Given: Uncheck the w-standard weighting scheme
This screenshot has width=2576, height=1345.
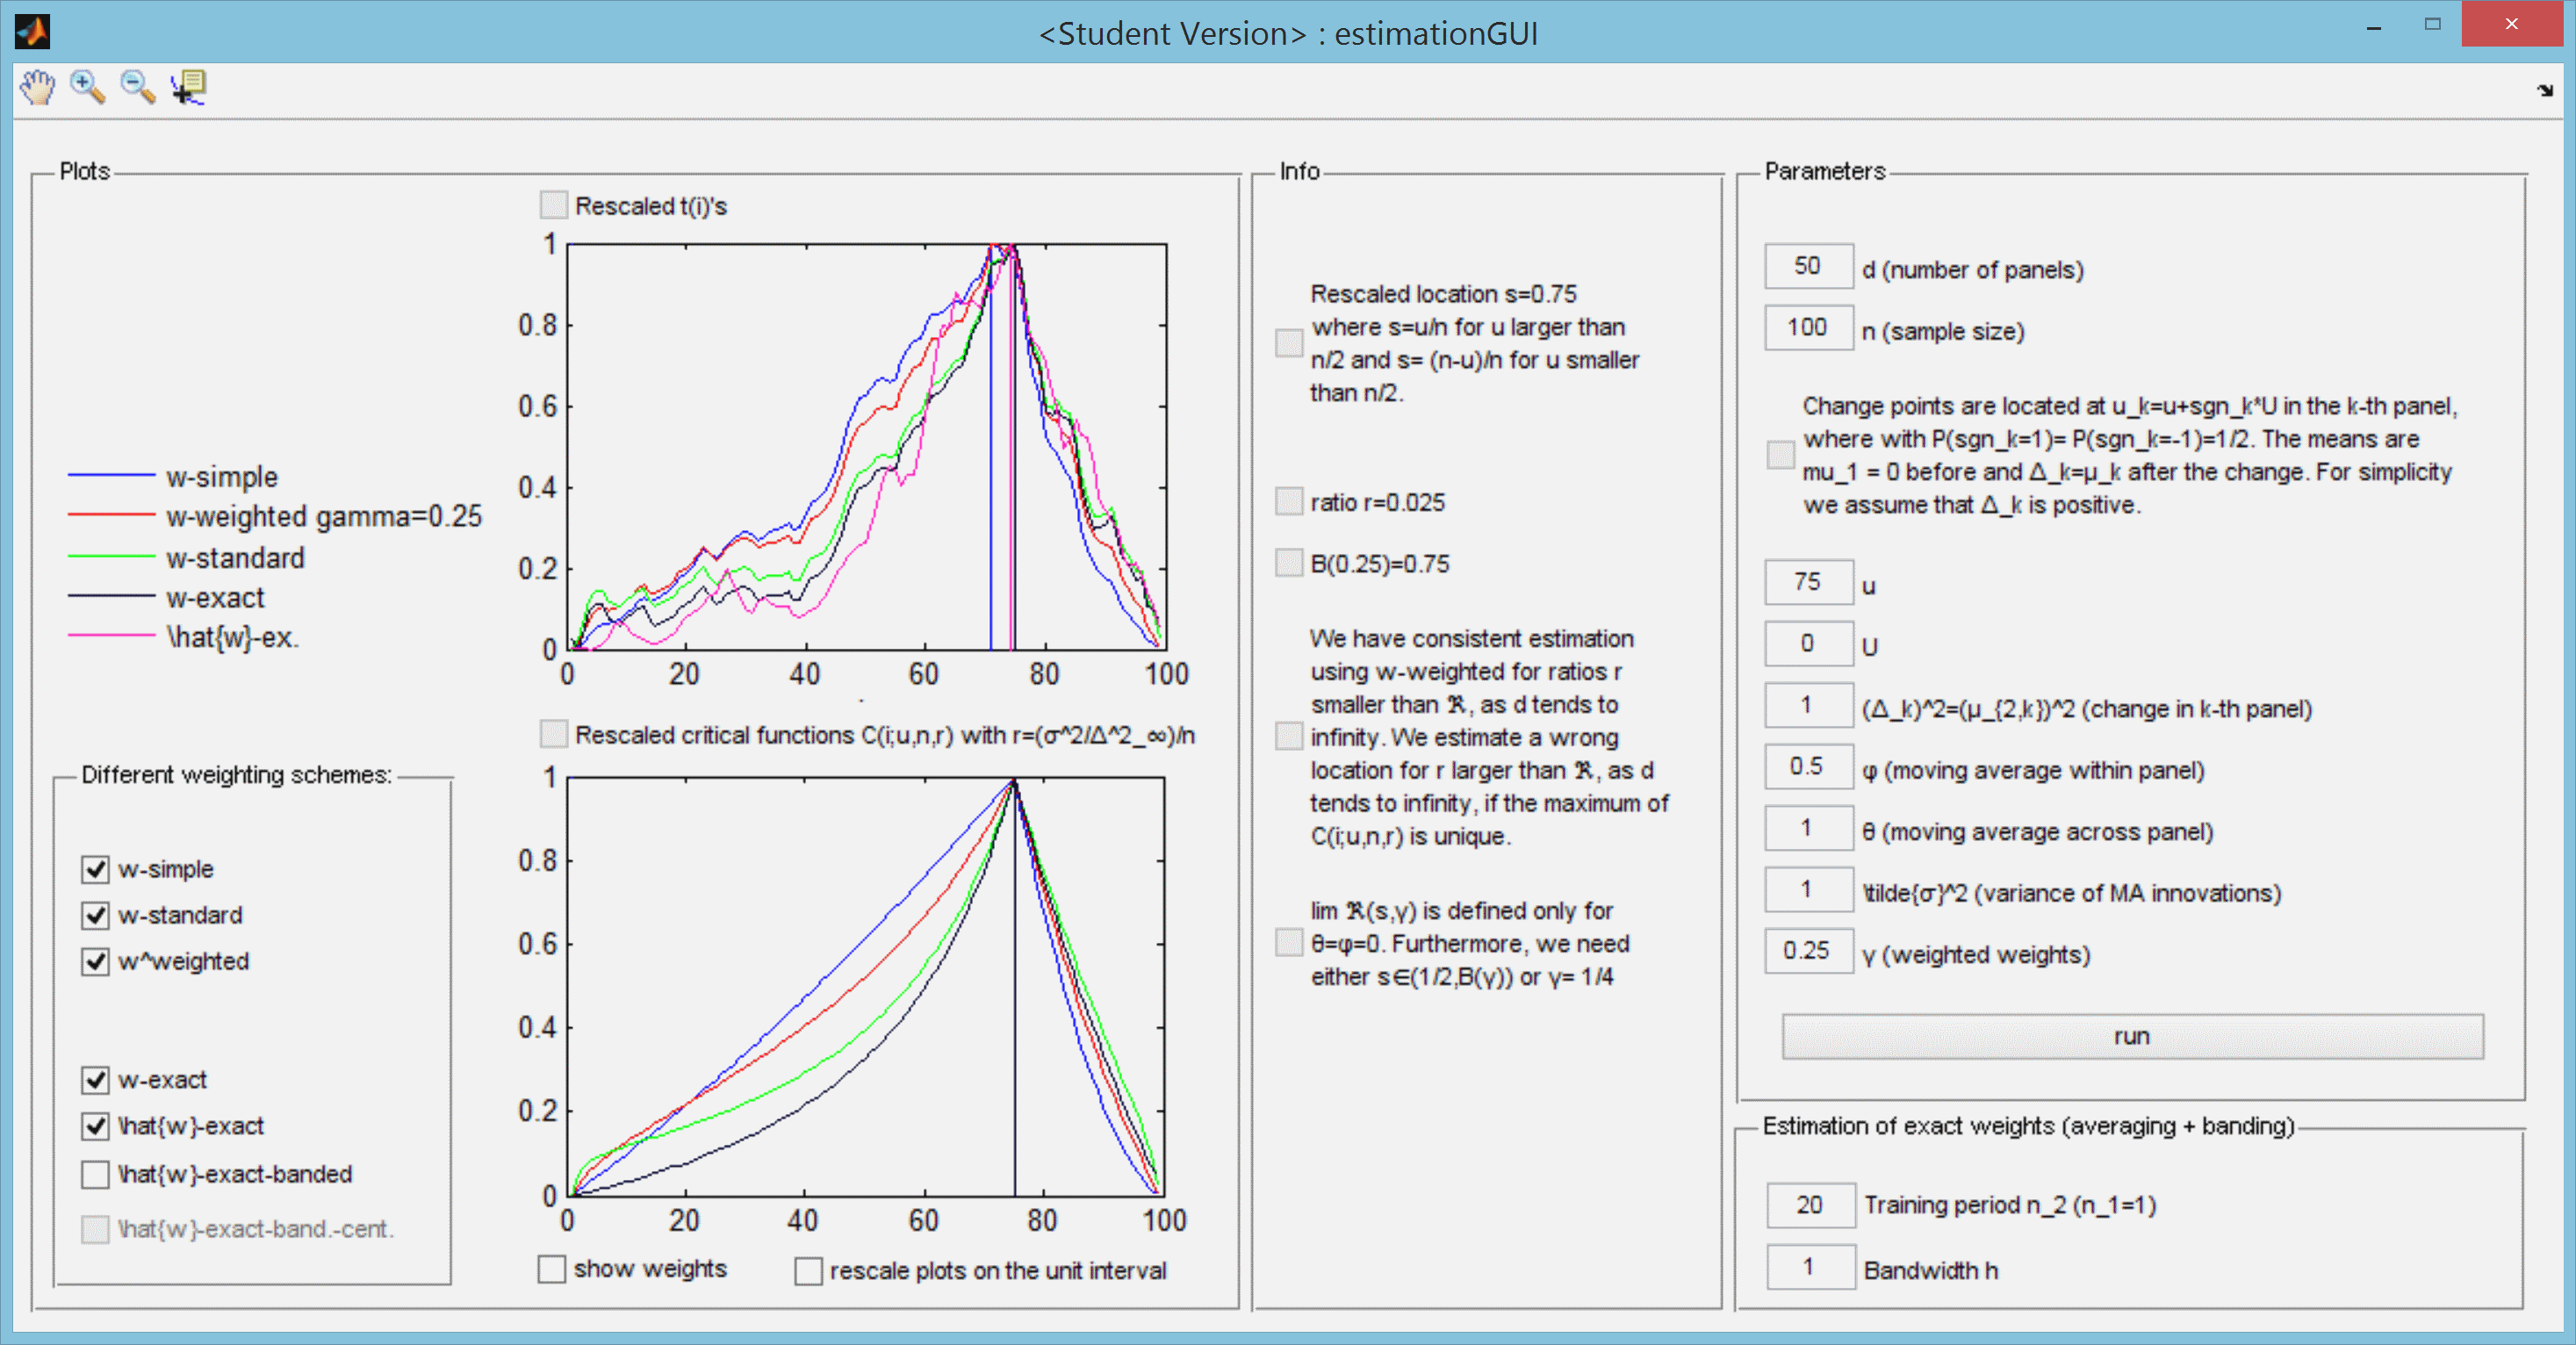Looking at the screenshot, I should [96, 915].
